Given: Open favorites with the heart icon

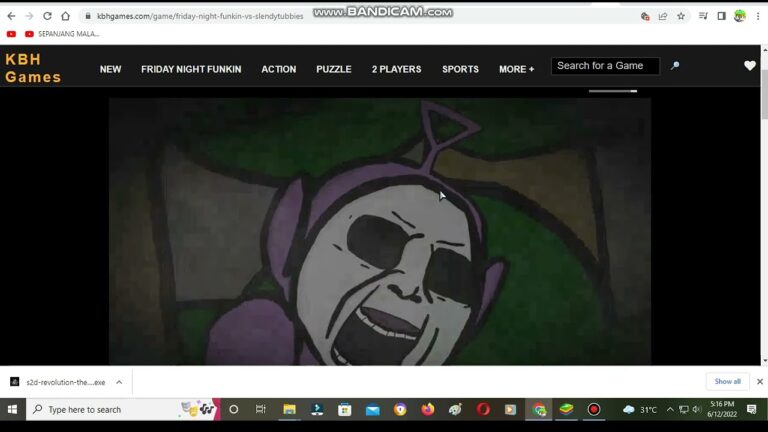Looking at the screenshot, I should coord(749,66).
